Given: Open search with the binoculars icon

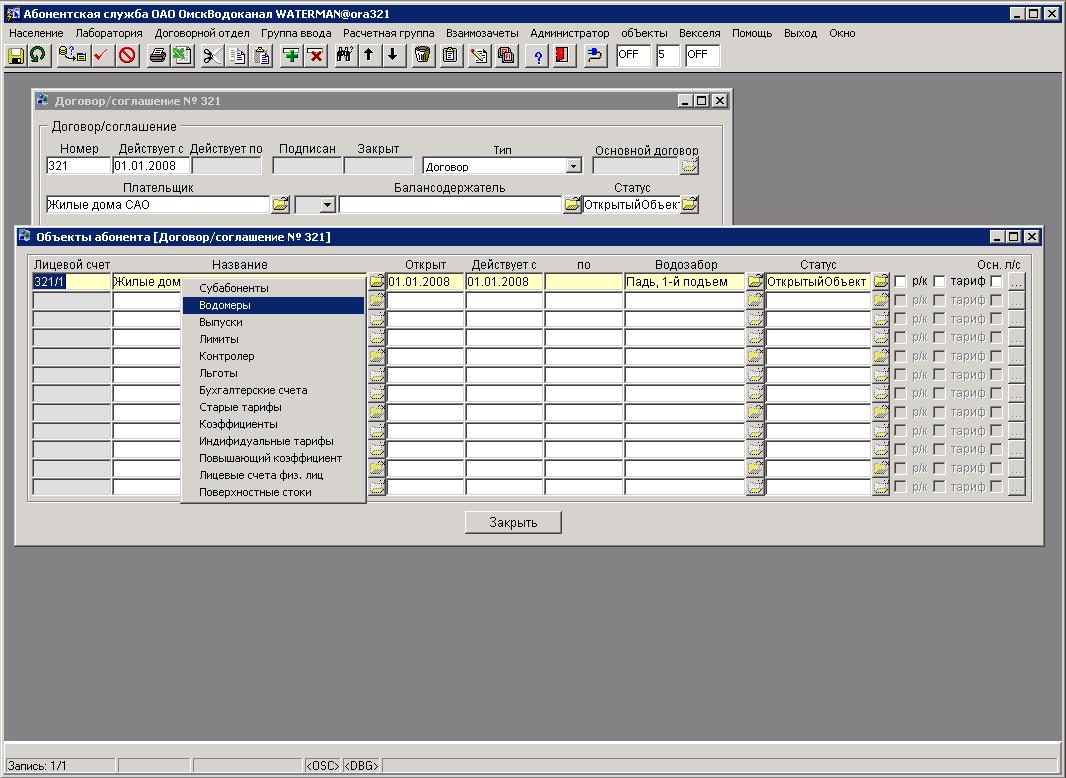Looking at the screenshot, I should (344, 56).
